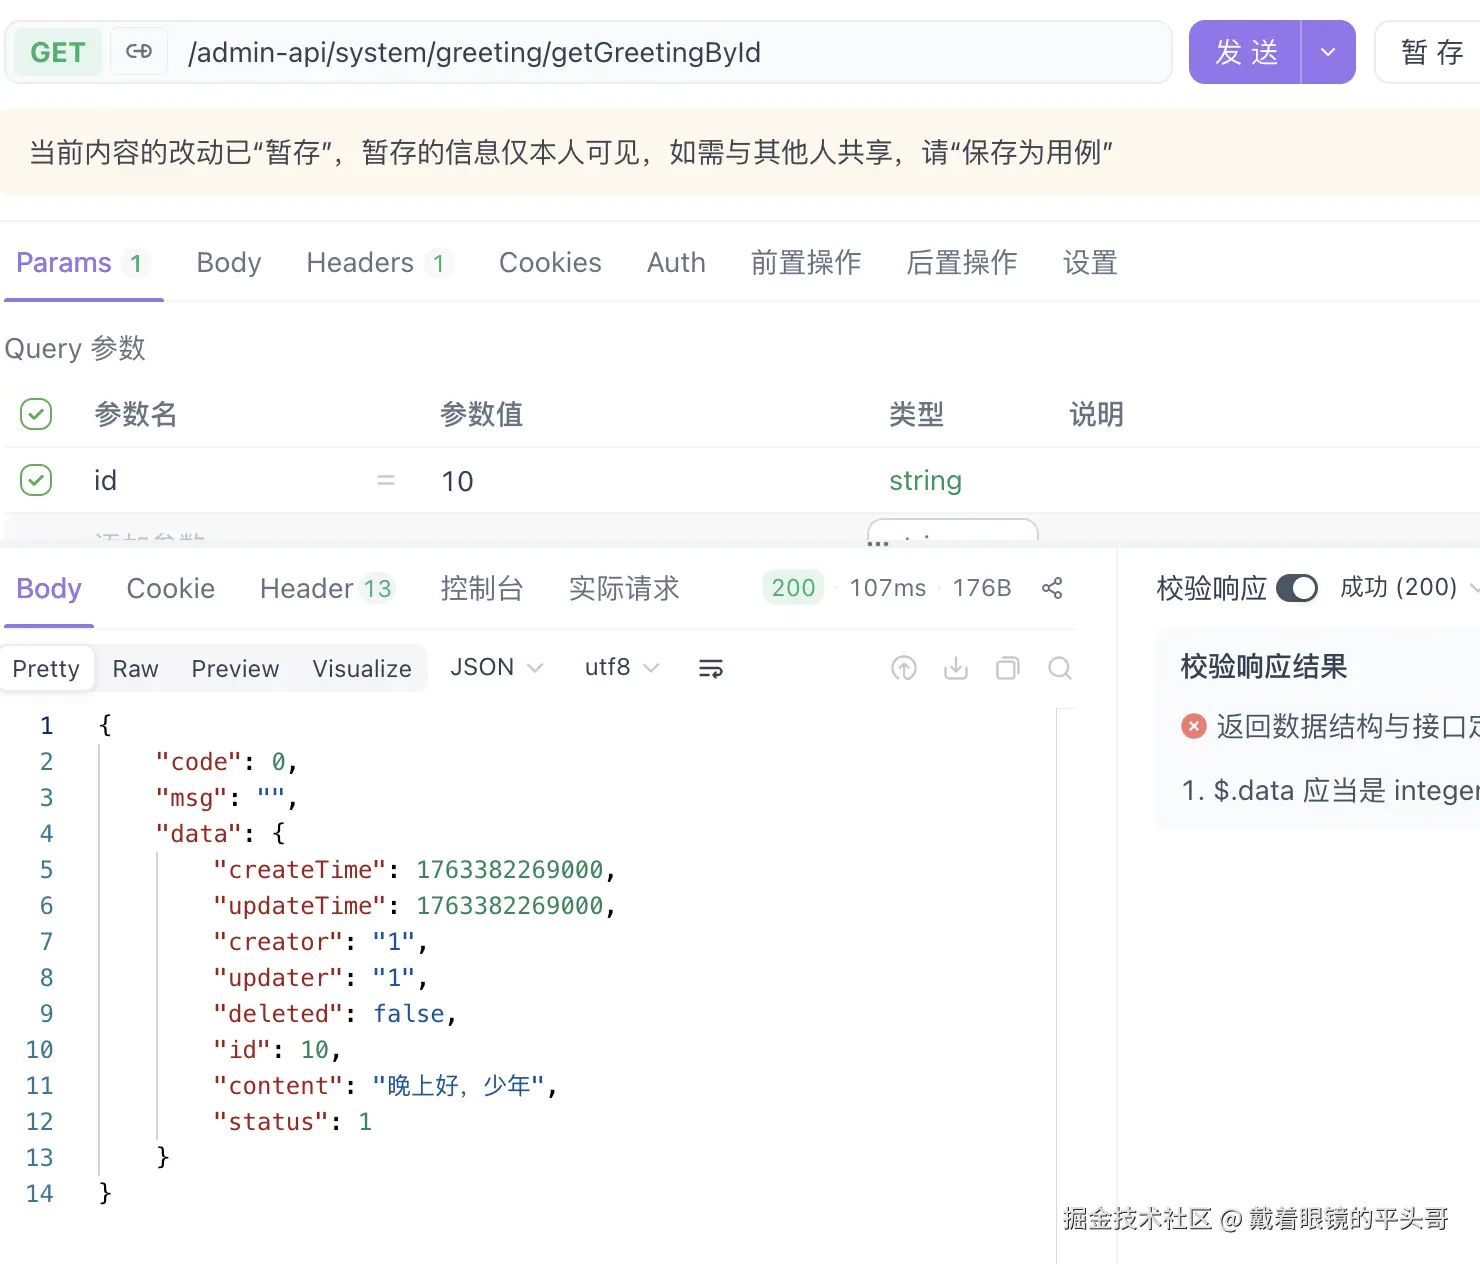The height and width of the screenshot is (1264, 1480).
Task: Click the word-wrap icon after utf8
Action: [x=711, y=668]
